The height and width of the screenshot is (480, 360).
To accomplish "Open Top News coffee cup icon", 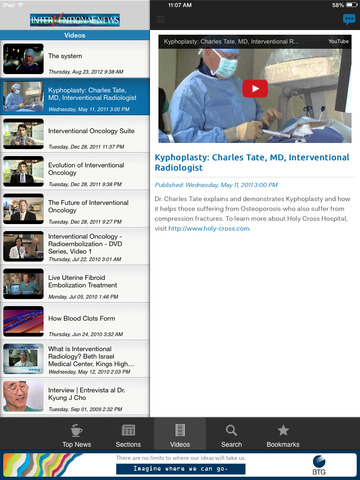I will [x=76, y=430].
